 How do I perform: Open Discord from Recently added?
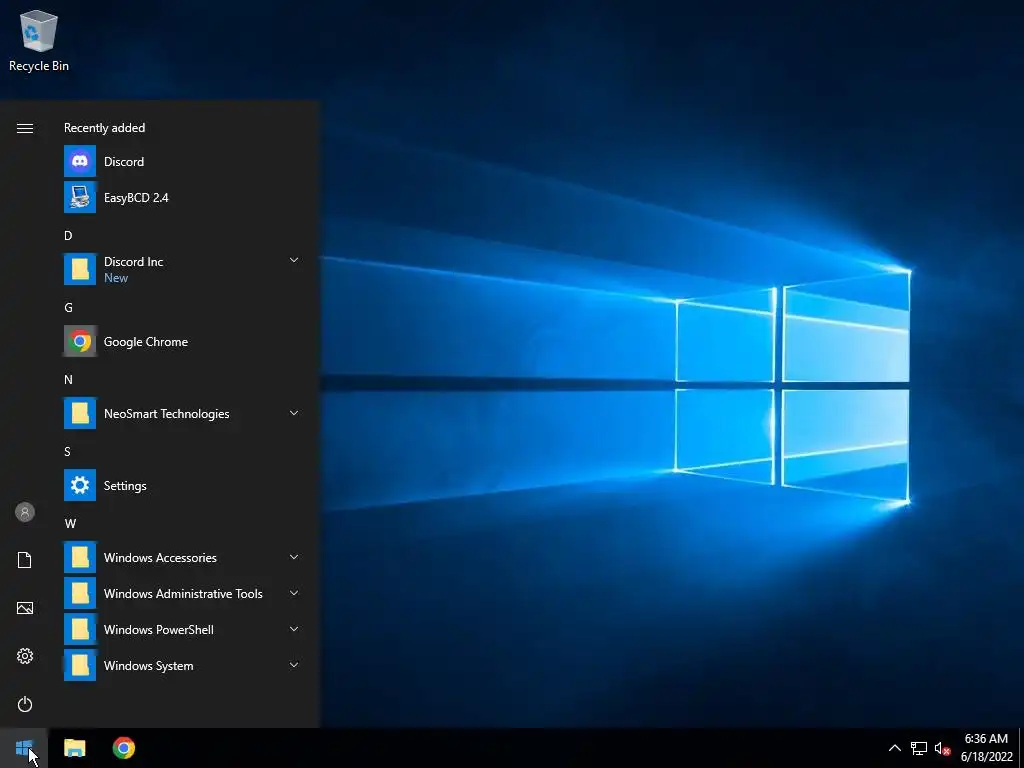pyautogui.click(x=182, y=161)
